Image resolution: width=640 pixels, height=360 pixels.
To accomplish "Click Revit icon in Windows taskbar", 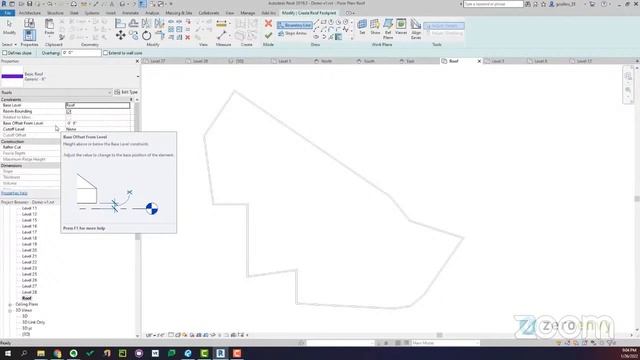I will tap(220, 353).
